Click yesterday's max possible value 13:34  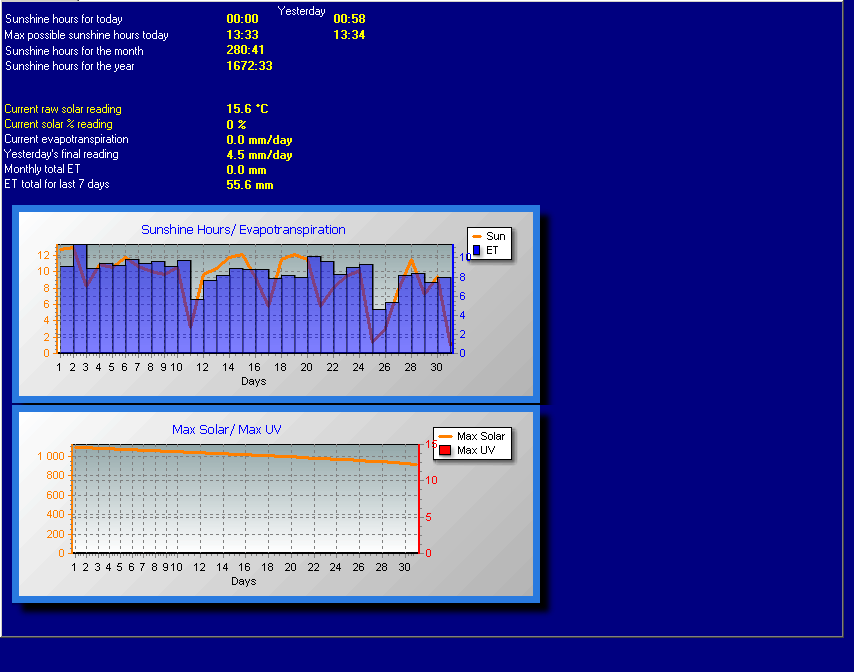click(349, 35)
